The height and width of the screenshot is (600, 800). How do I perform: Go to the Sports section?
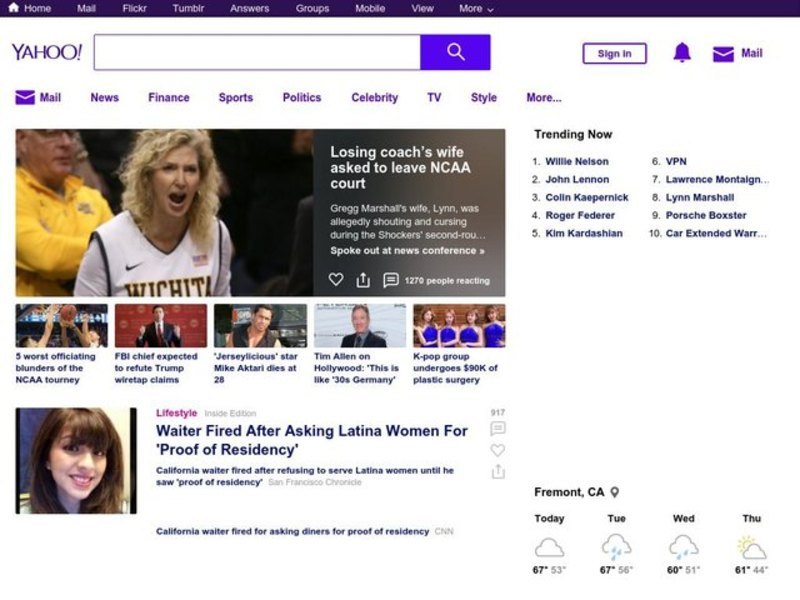click(x=235, y=98)
